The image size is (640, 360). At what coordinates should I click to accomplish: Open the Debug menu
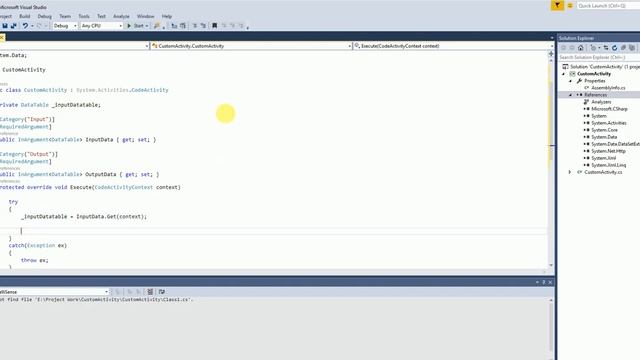(44, 16)
